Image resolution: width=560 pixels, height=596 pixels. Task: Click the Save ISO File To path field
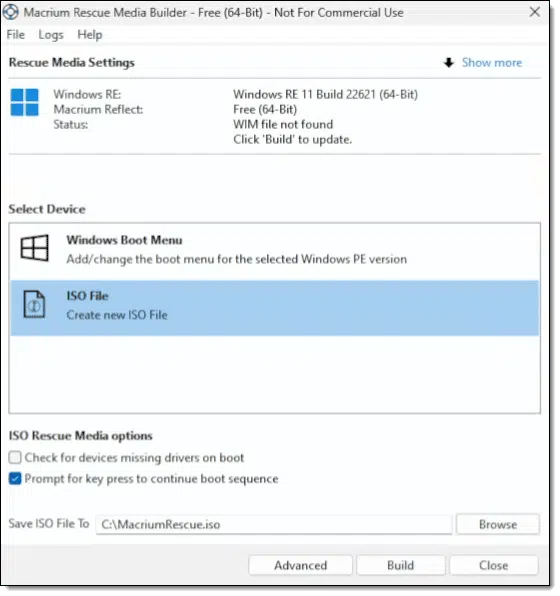click(274, 525)
